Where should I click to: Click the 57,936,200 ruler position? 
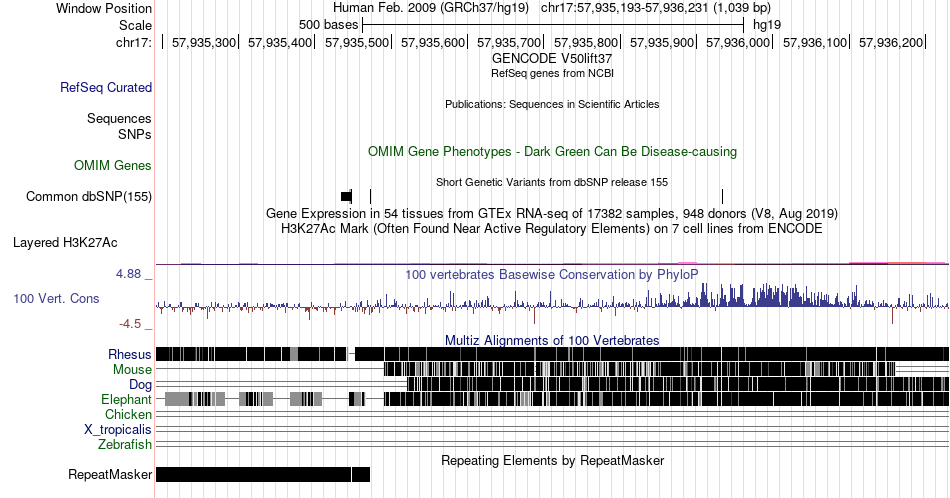tap(891, 42)
